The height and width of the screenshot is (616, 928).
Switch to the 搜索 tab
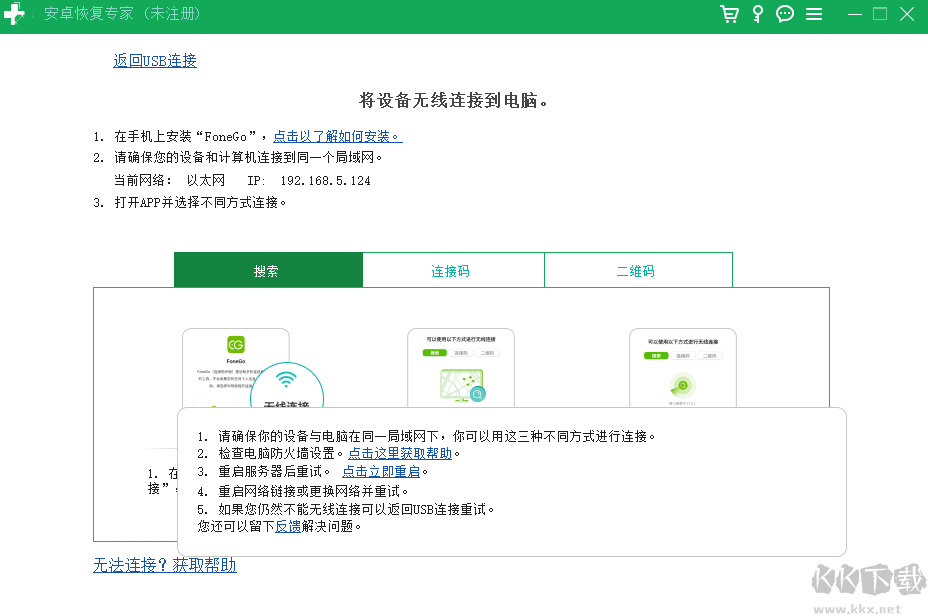[x=268, y=269]
